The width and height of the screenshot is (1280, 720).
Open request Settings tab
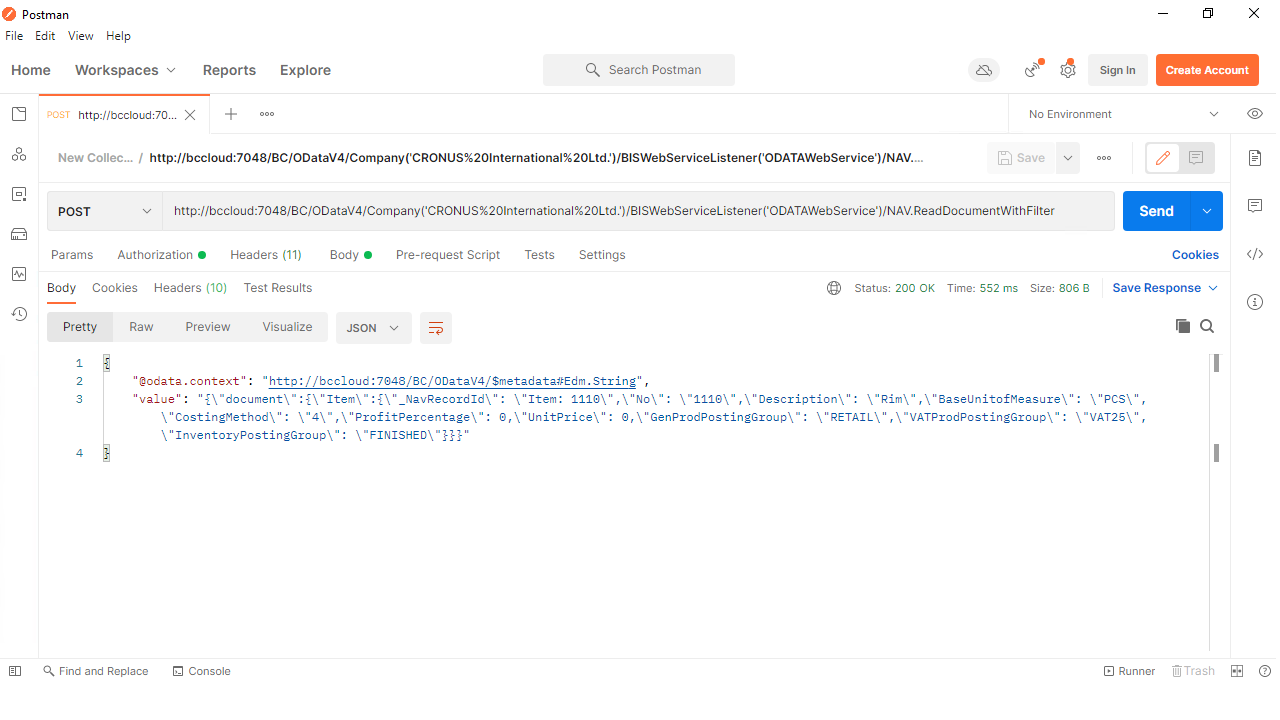[602, 255]
